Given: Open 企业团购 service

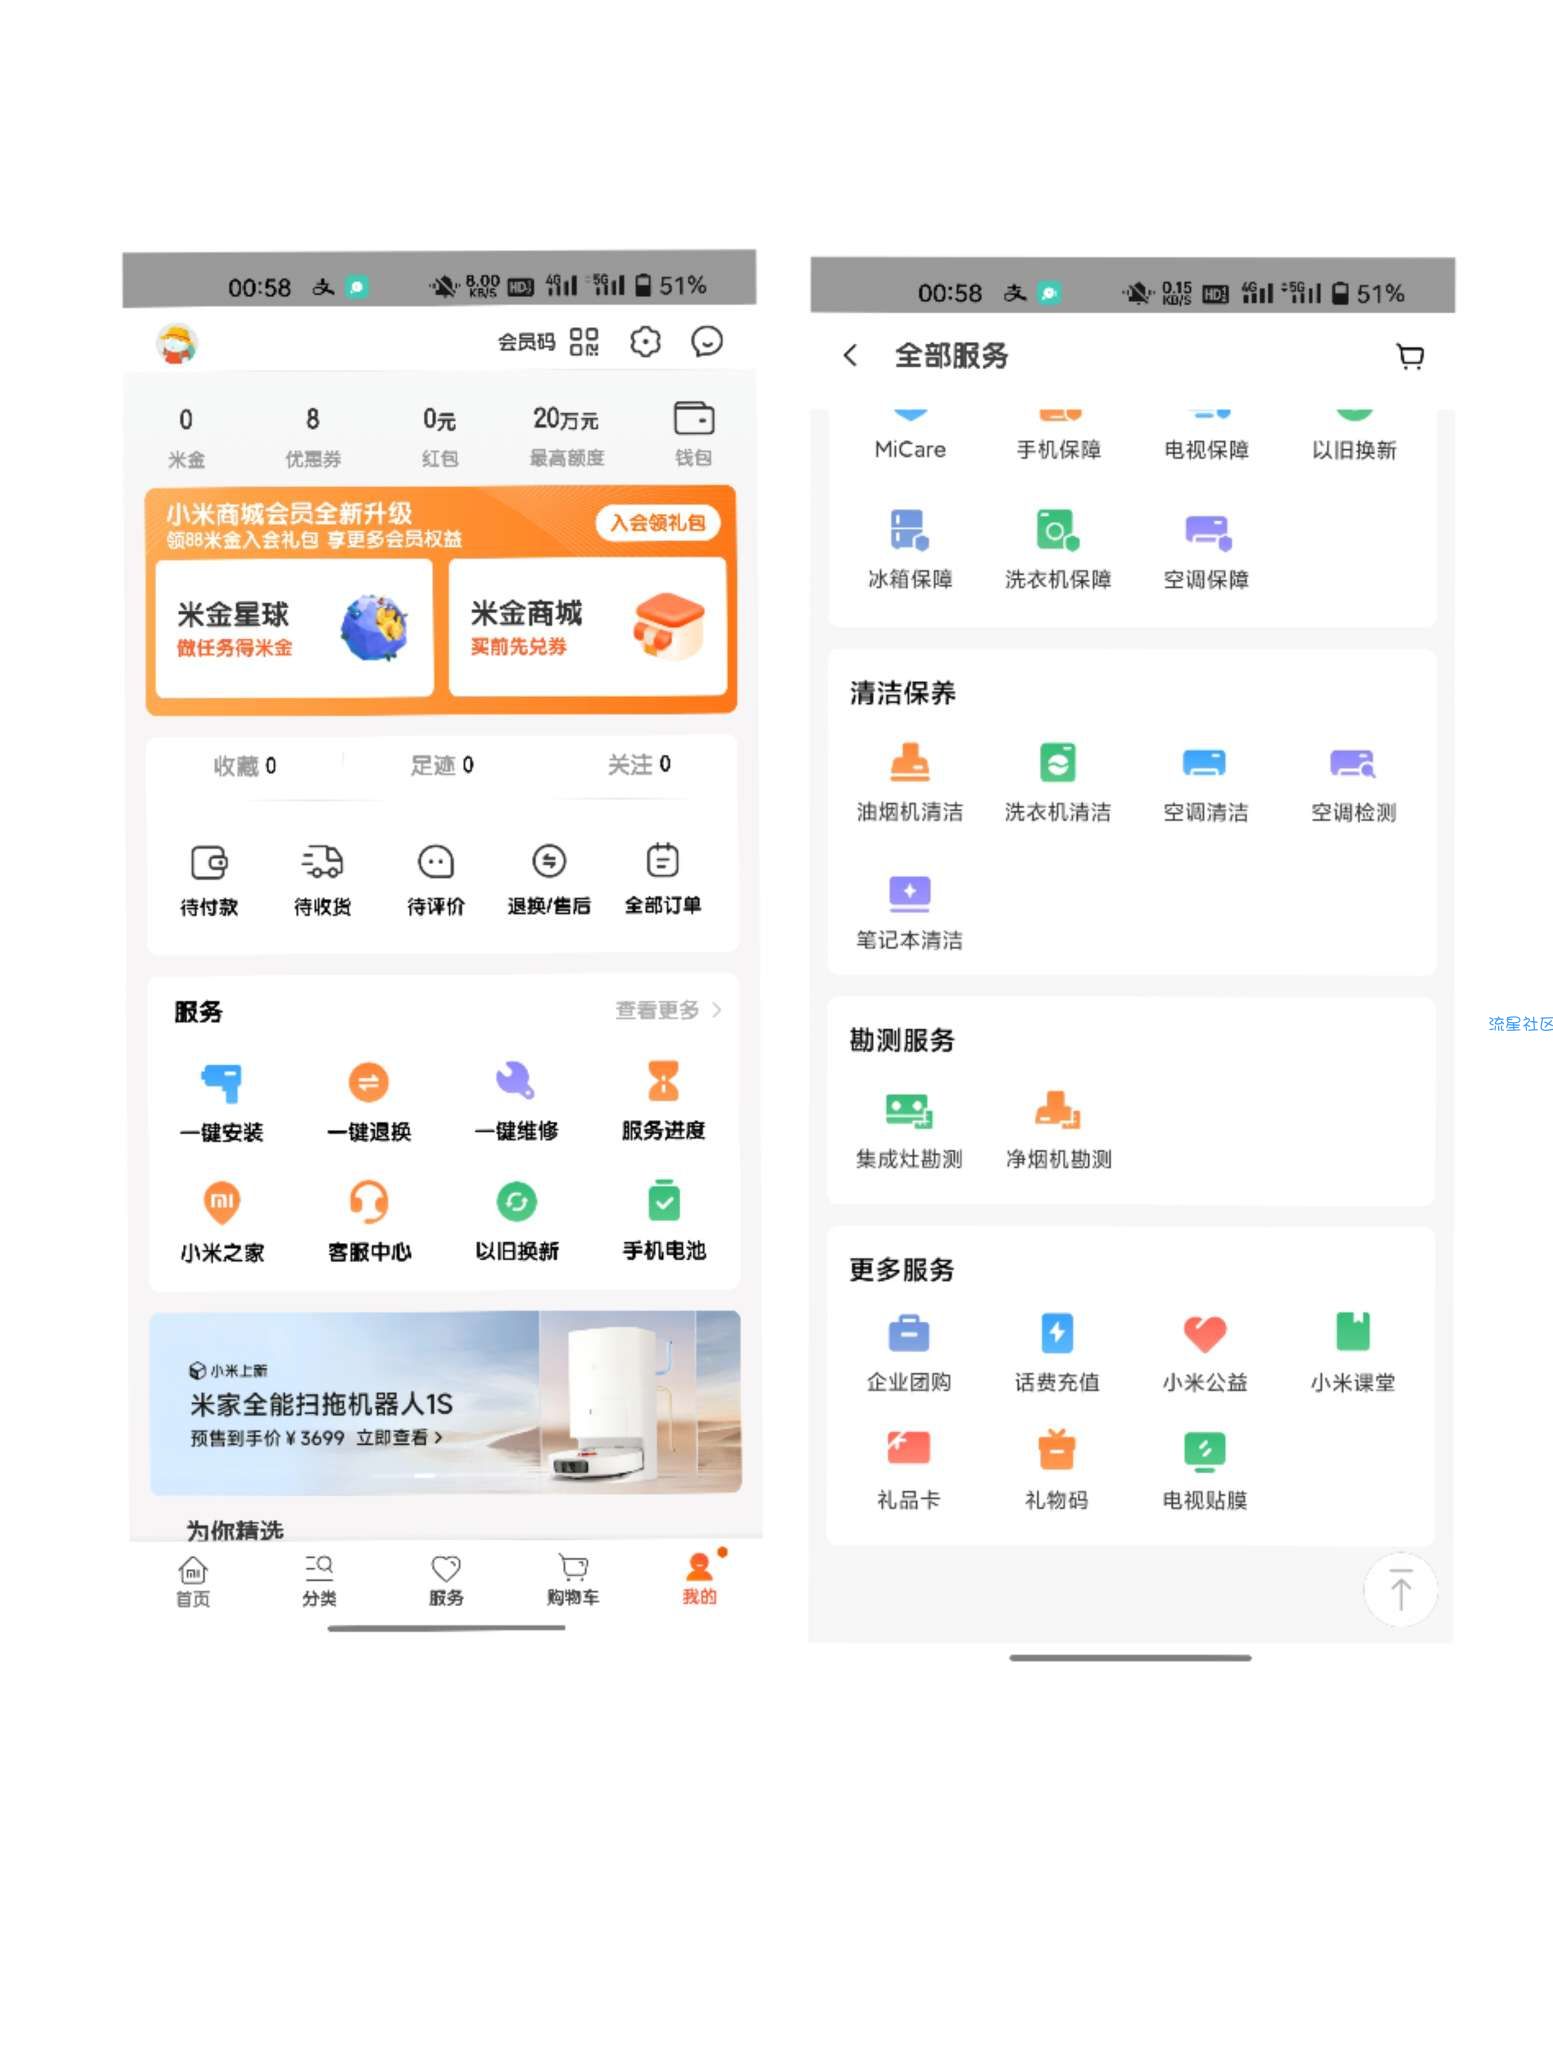Looking at the screenshot, I should coord(909,1353).
